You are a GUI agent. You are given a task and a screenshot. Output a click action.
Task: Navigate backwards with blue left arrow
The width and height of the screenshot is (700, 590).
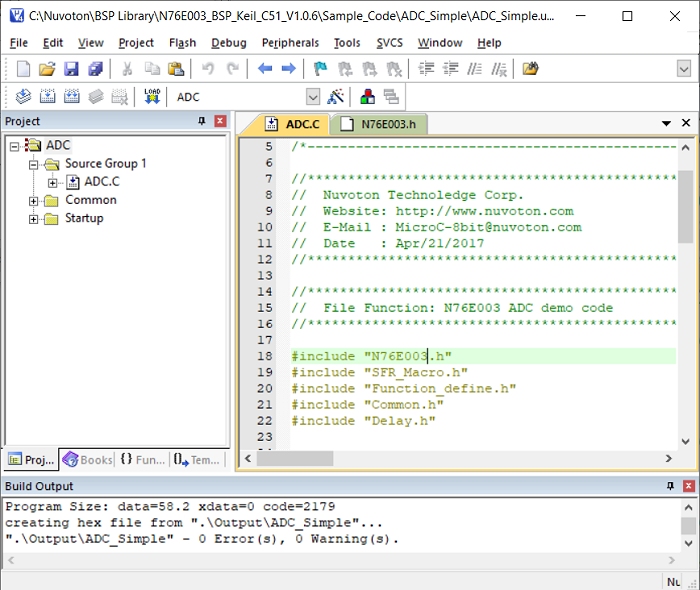(x=265, y=69)
